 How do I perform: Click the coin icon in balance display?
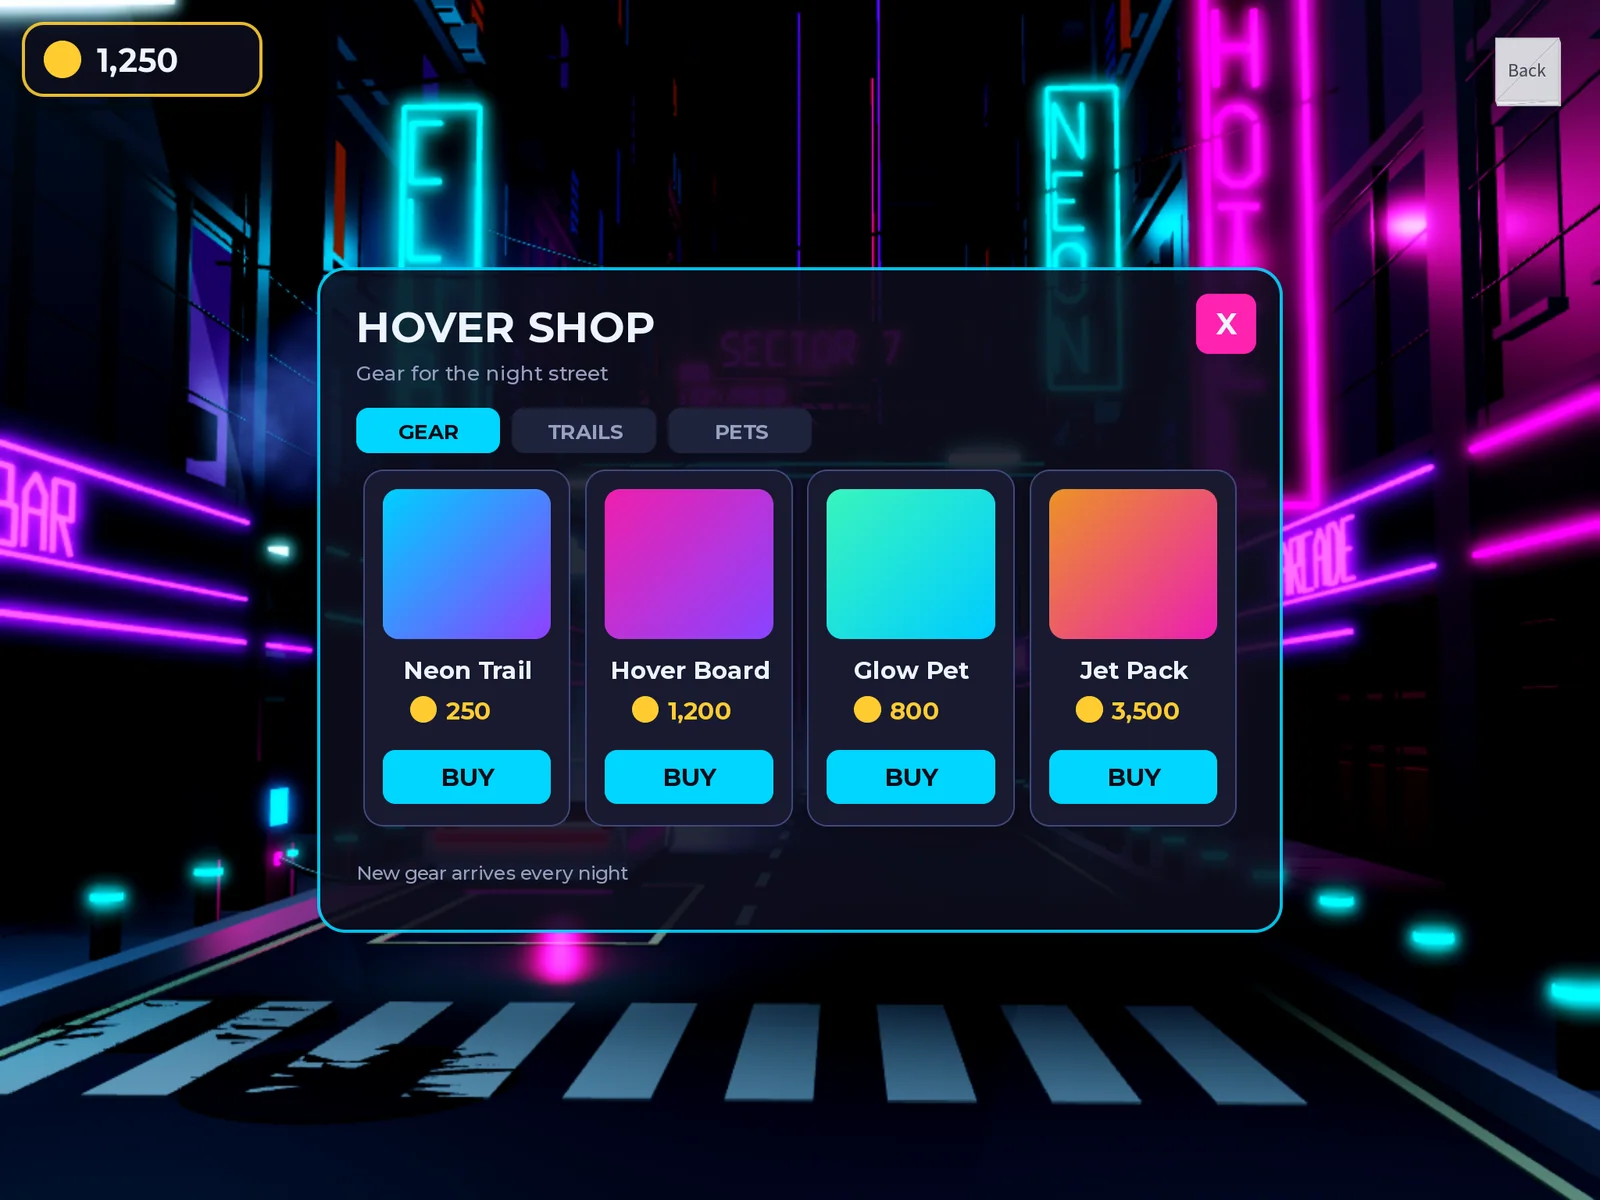(62, 60)
